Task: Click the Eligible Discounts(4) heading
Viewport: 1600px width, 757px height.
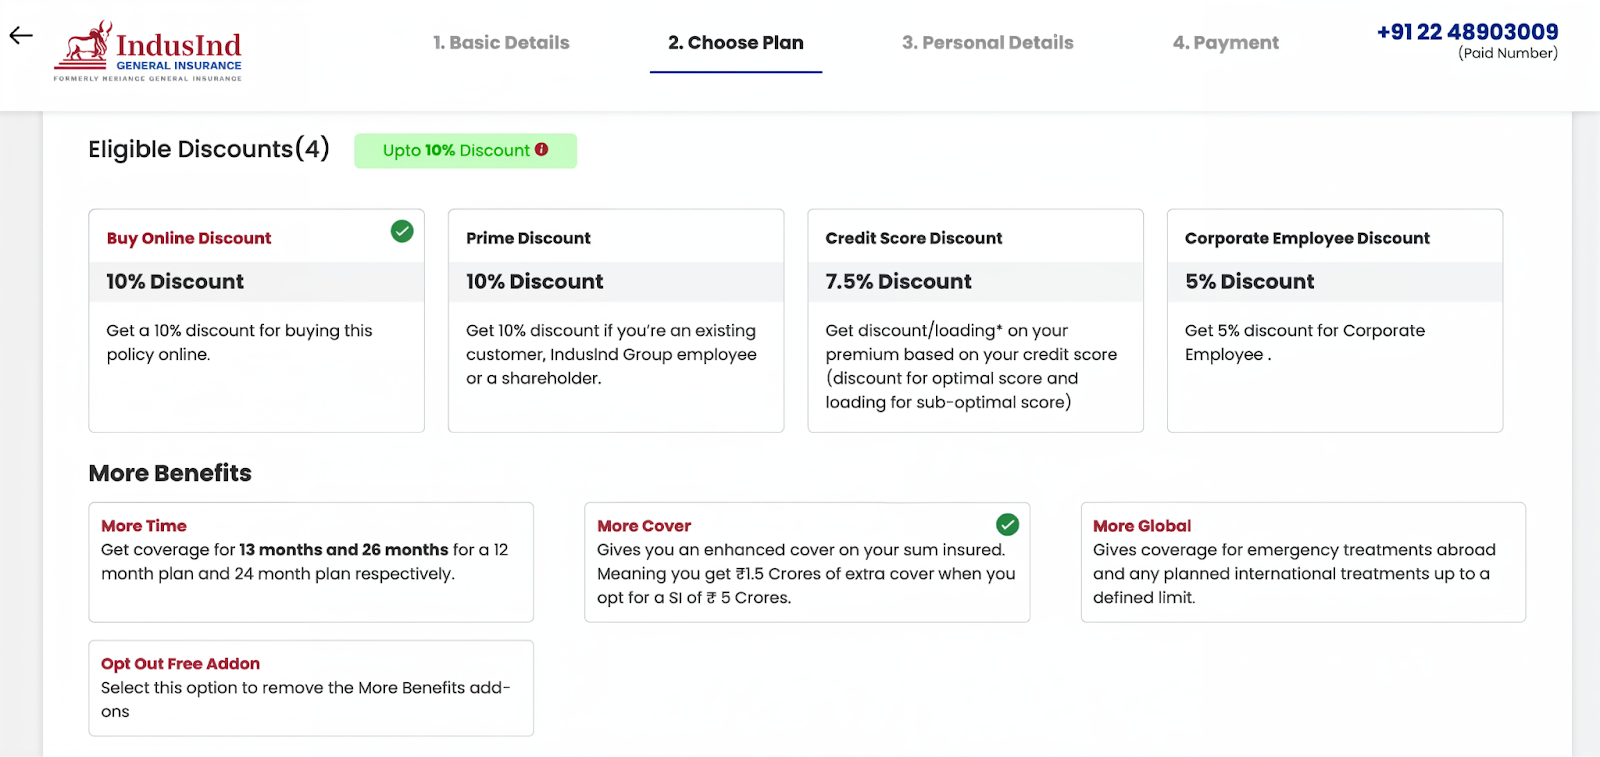Action: click(209, 149)
